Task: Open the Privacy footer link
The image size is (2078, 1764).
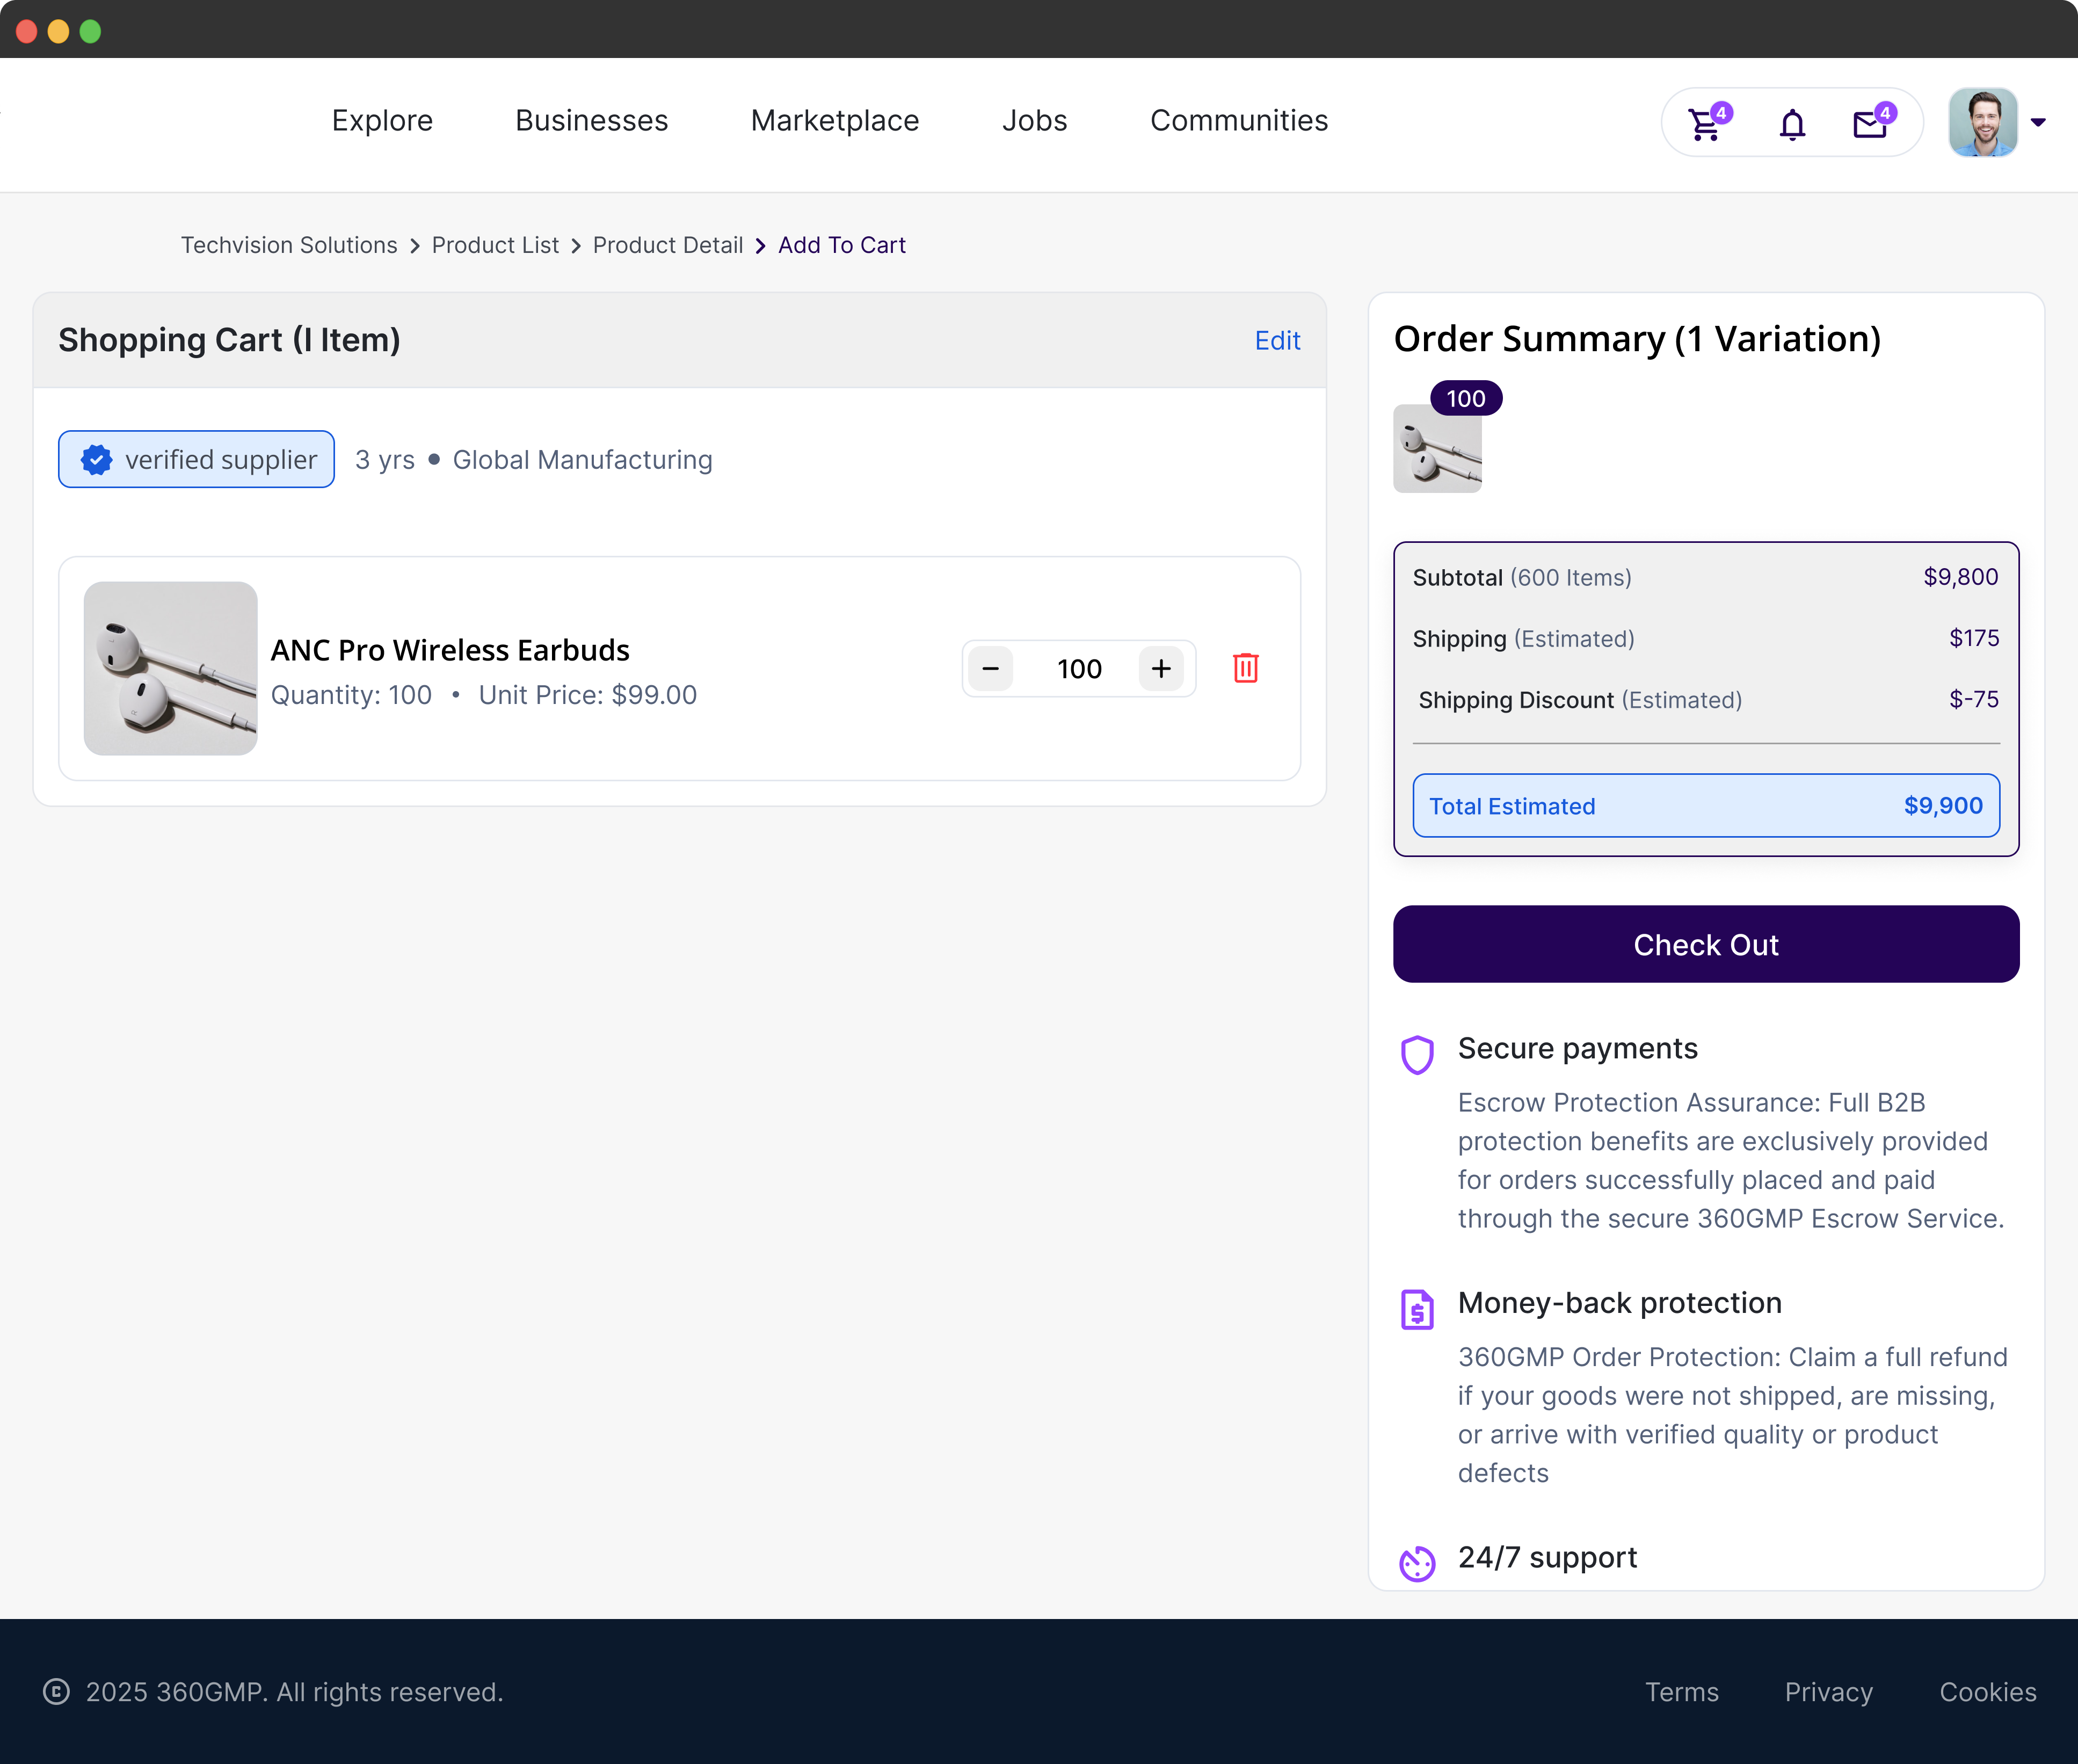Action: 1828,1692
